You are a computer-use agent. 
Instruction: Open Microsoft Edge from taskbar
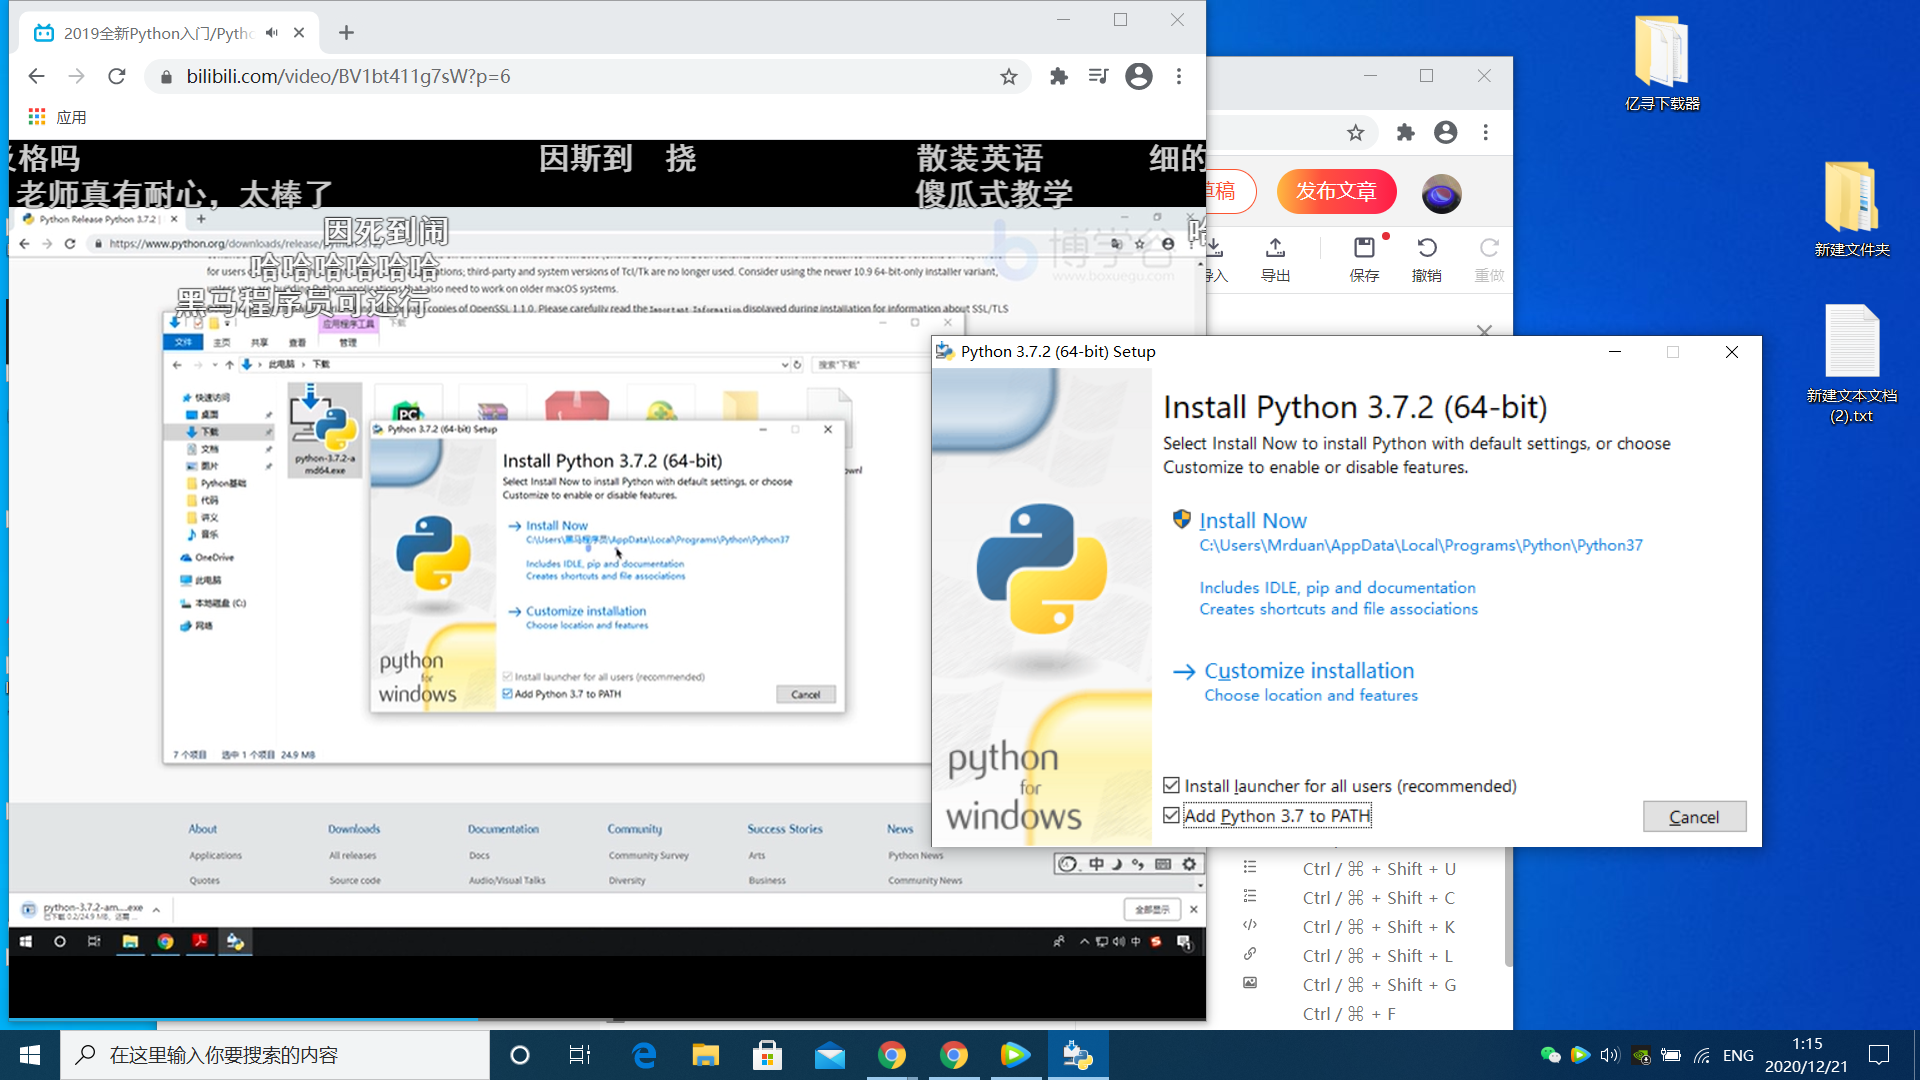click(644, 1055)
